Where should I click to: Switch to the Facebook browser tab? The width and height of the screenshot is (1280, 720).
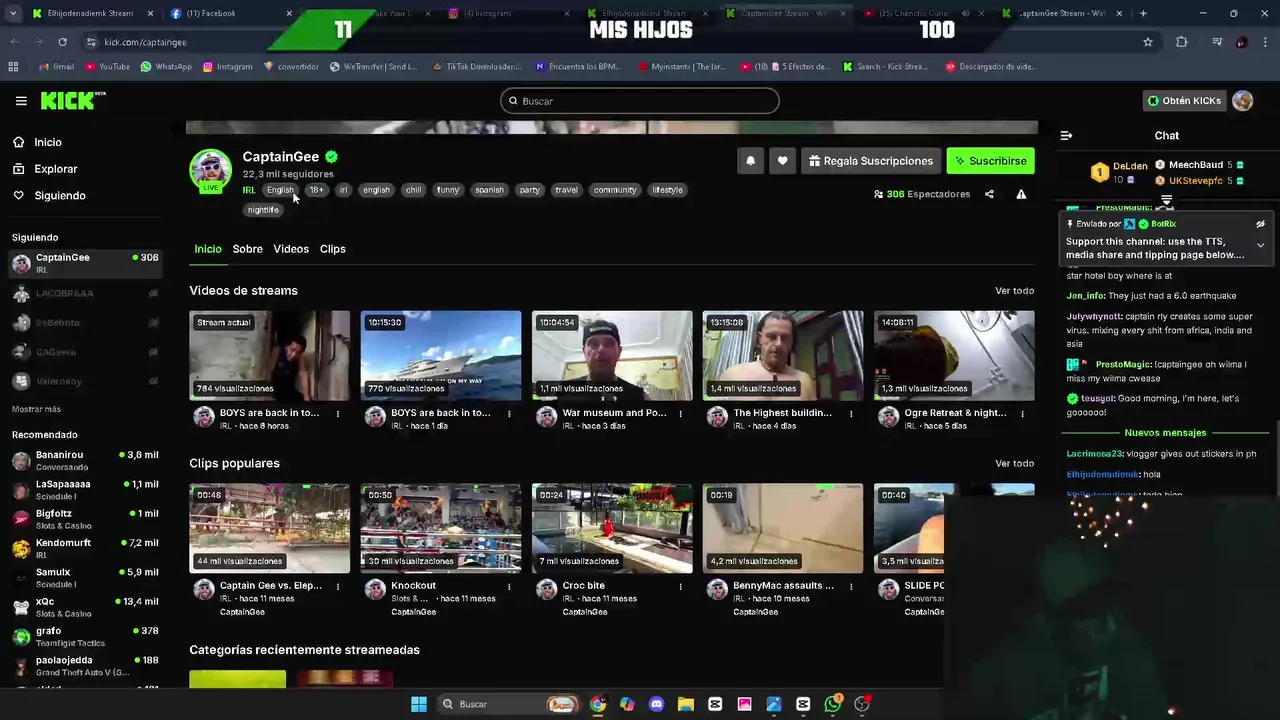pos(228,13)
